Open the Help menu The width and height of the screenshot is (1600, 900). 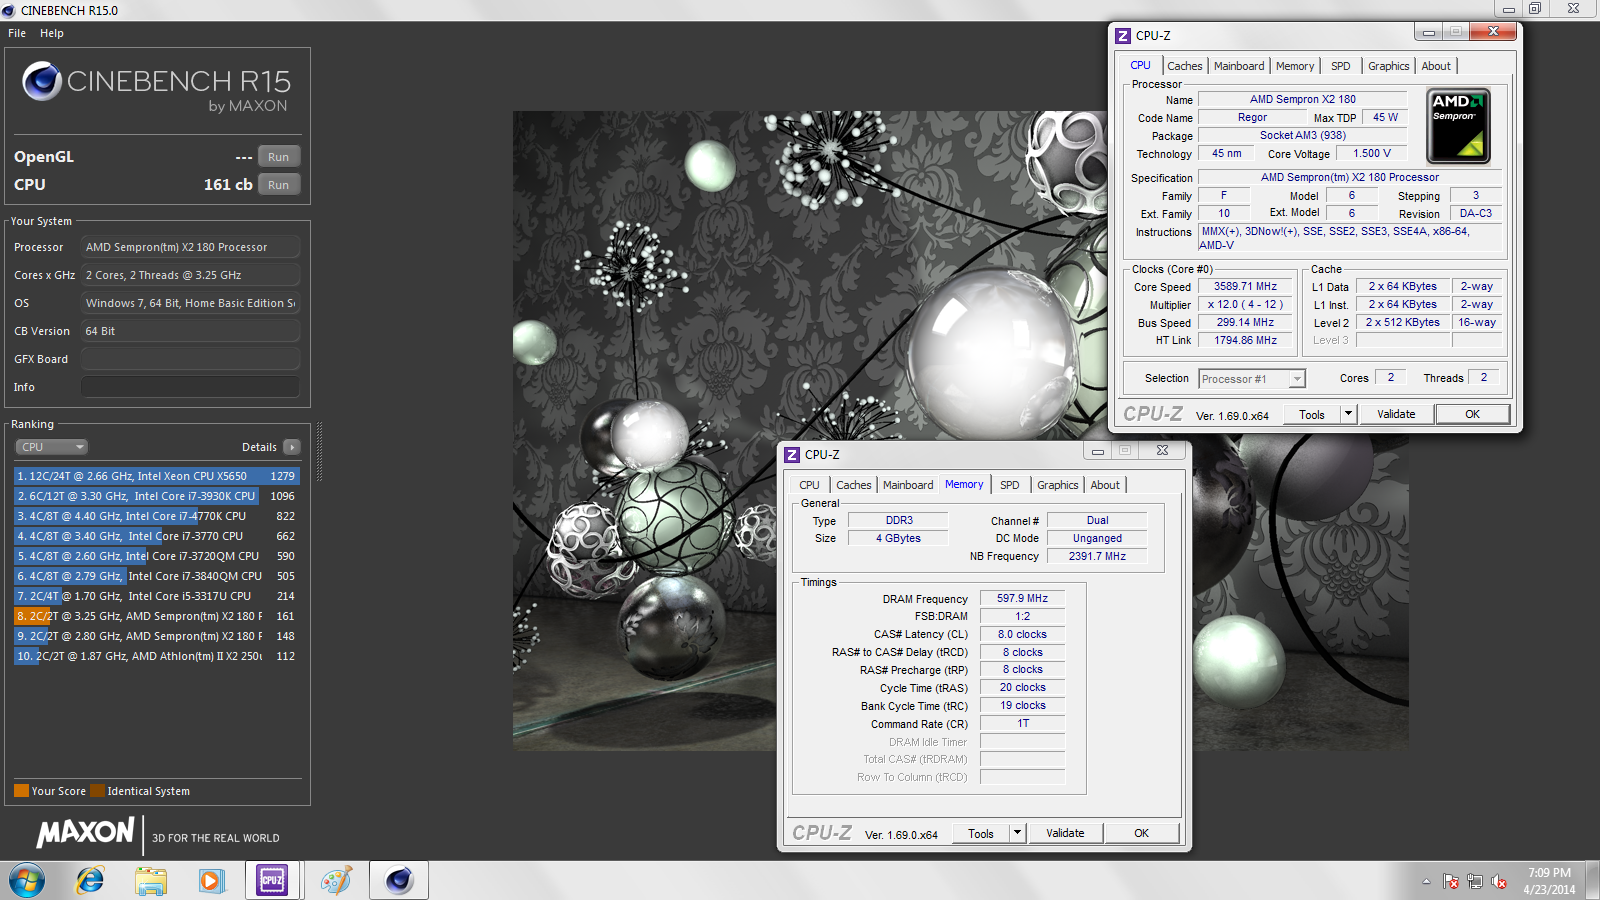click(52, 33)
